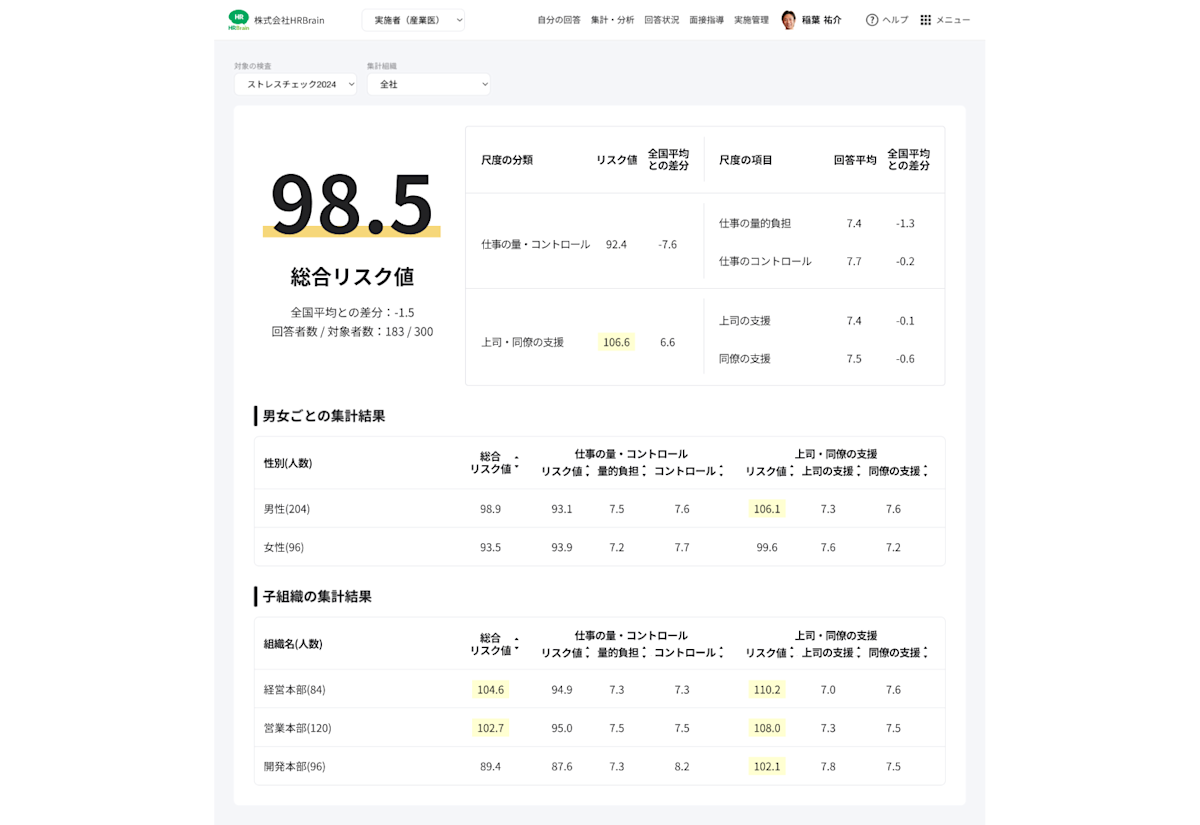This screenshot has height=825, width=1200.
Task: Open 面接指導 menu
Action: (707, 20)
